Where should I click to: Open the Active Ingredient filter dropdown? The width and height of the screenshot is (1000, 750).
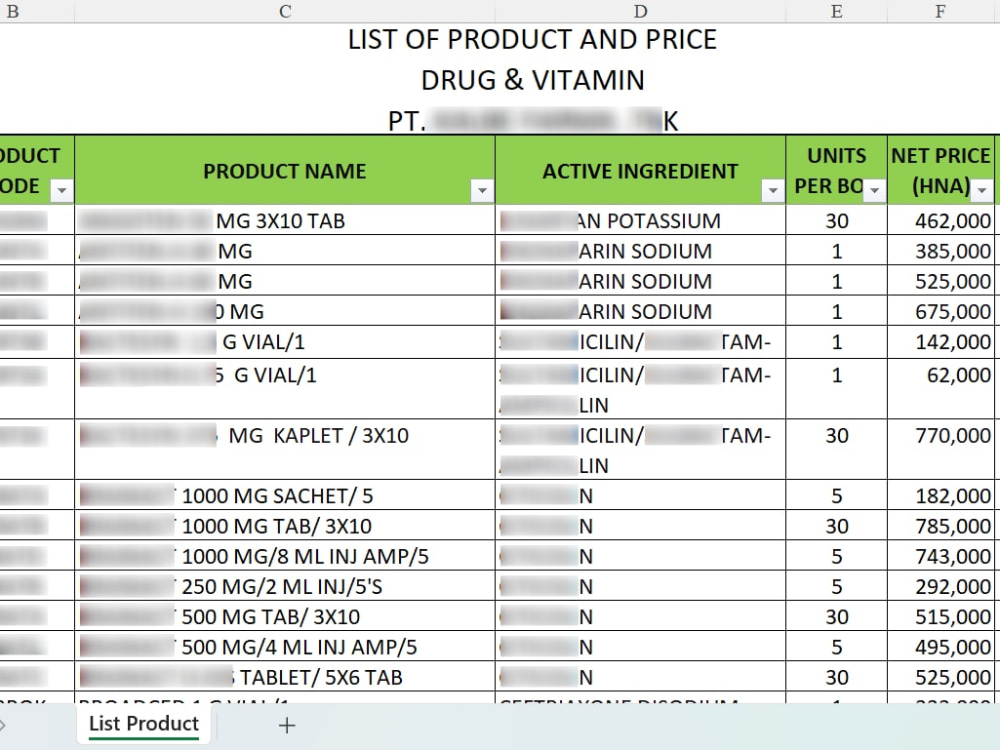click(772, 190)
